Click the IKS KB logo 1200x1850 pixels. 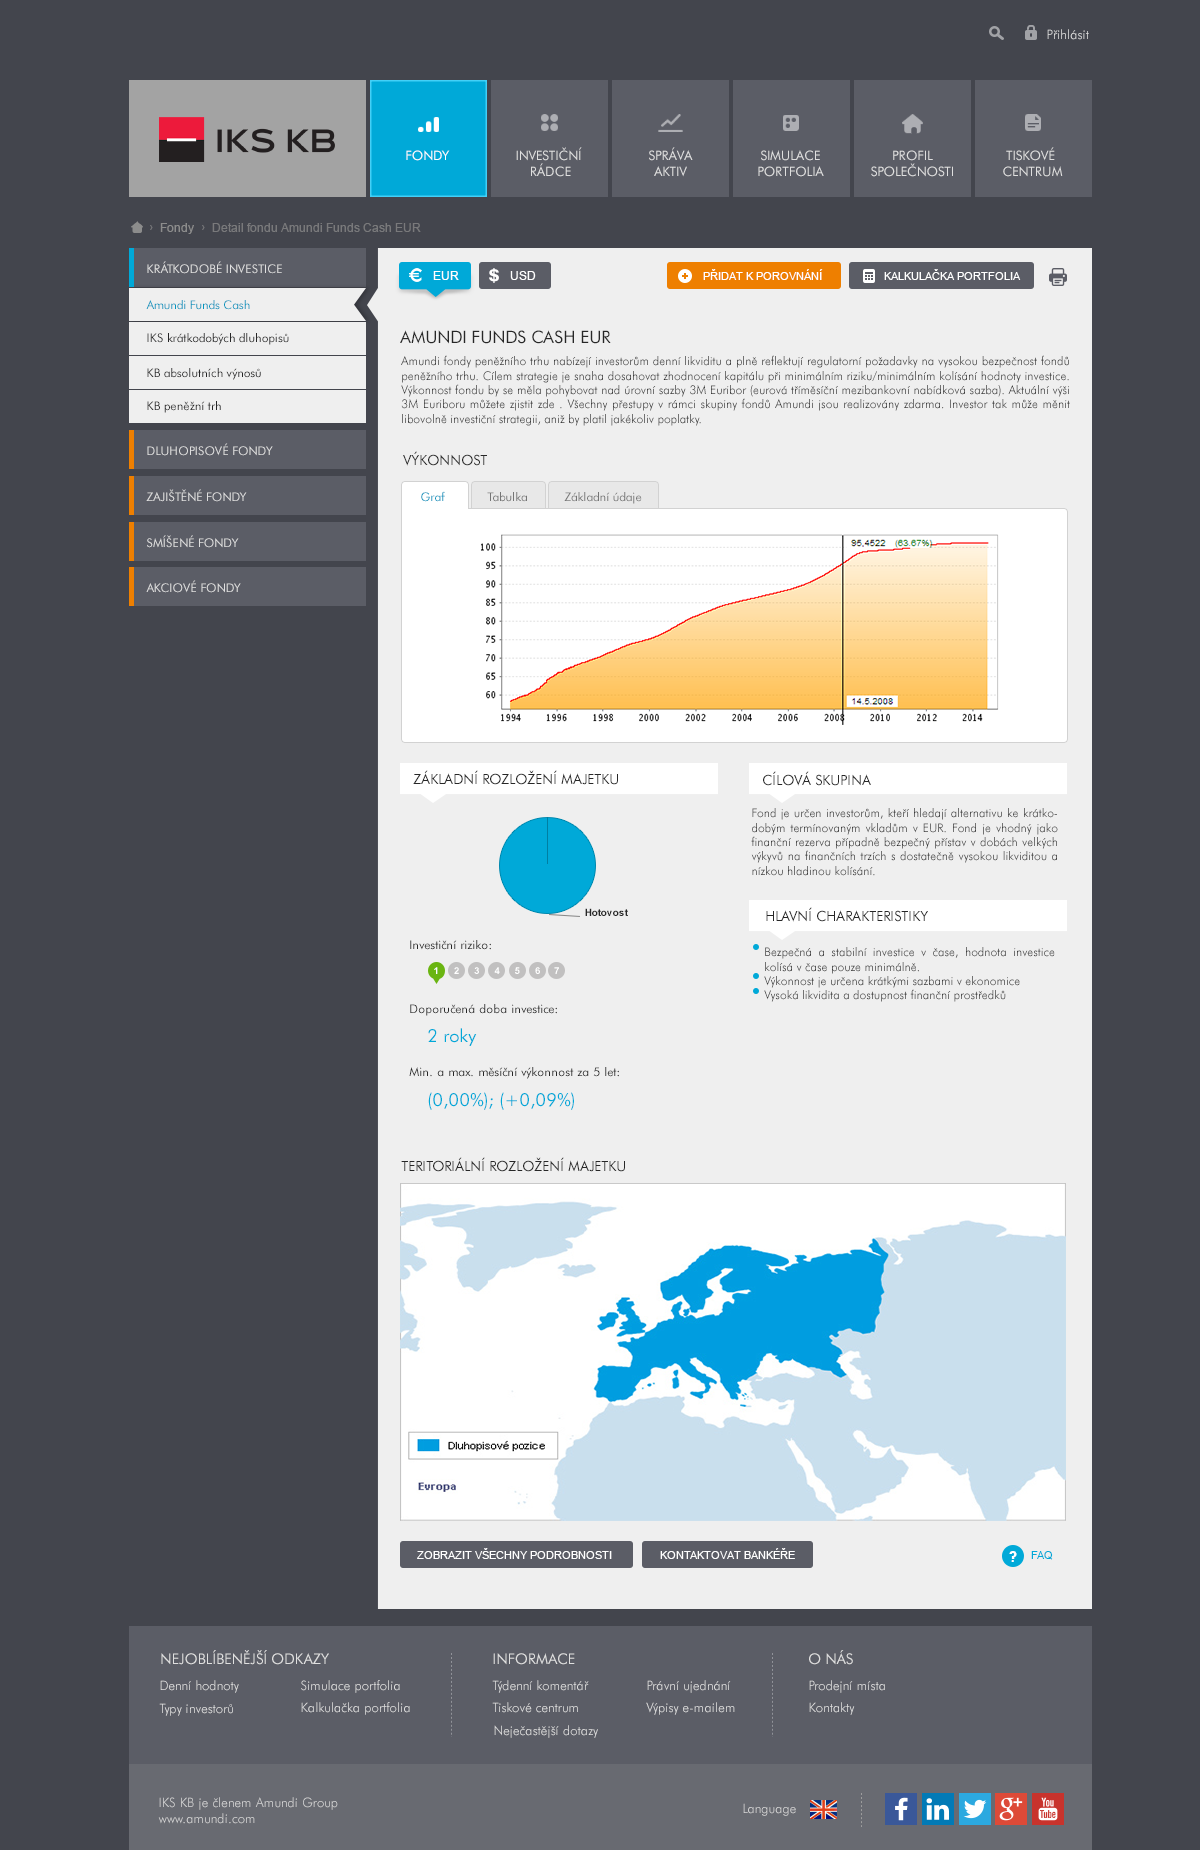[x=247, y=139]
